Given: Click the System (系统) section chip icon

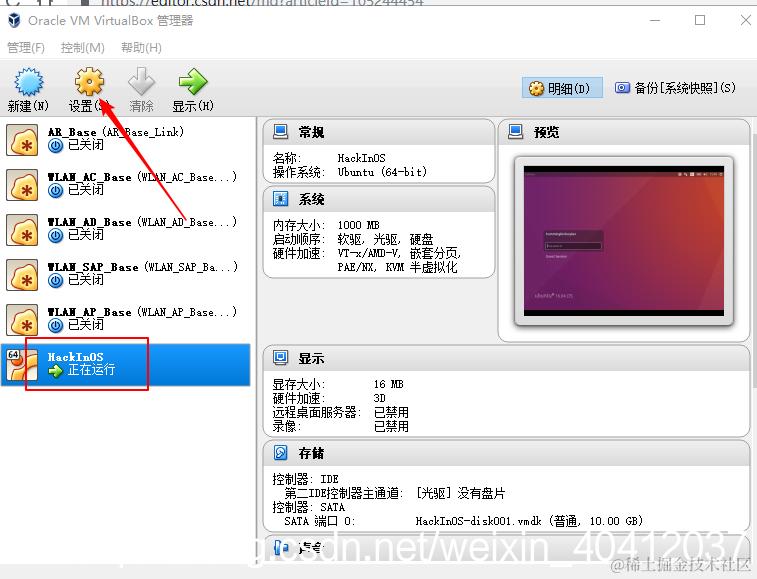Looking at the screenshot, I should pyautogui.click(x=280, y=198).
